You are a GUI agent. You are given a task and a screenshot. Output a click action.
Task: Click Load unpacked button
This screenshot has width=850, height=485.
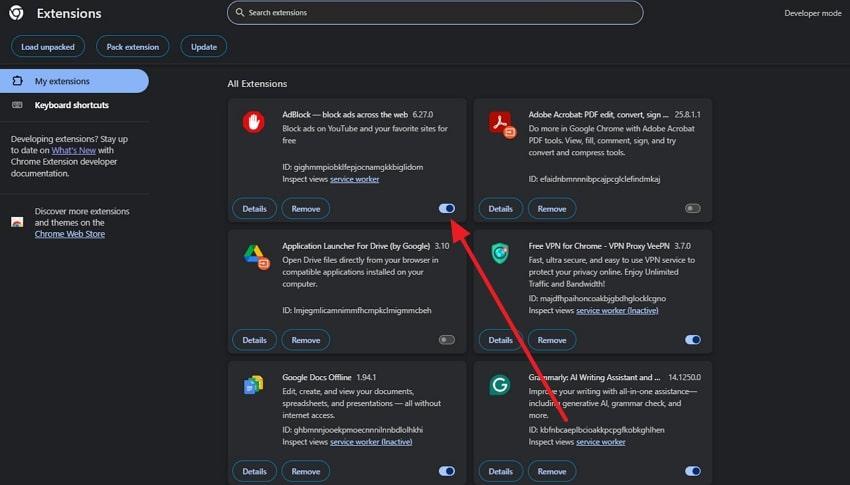coord(48,47)
